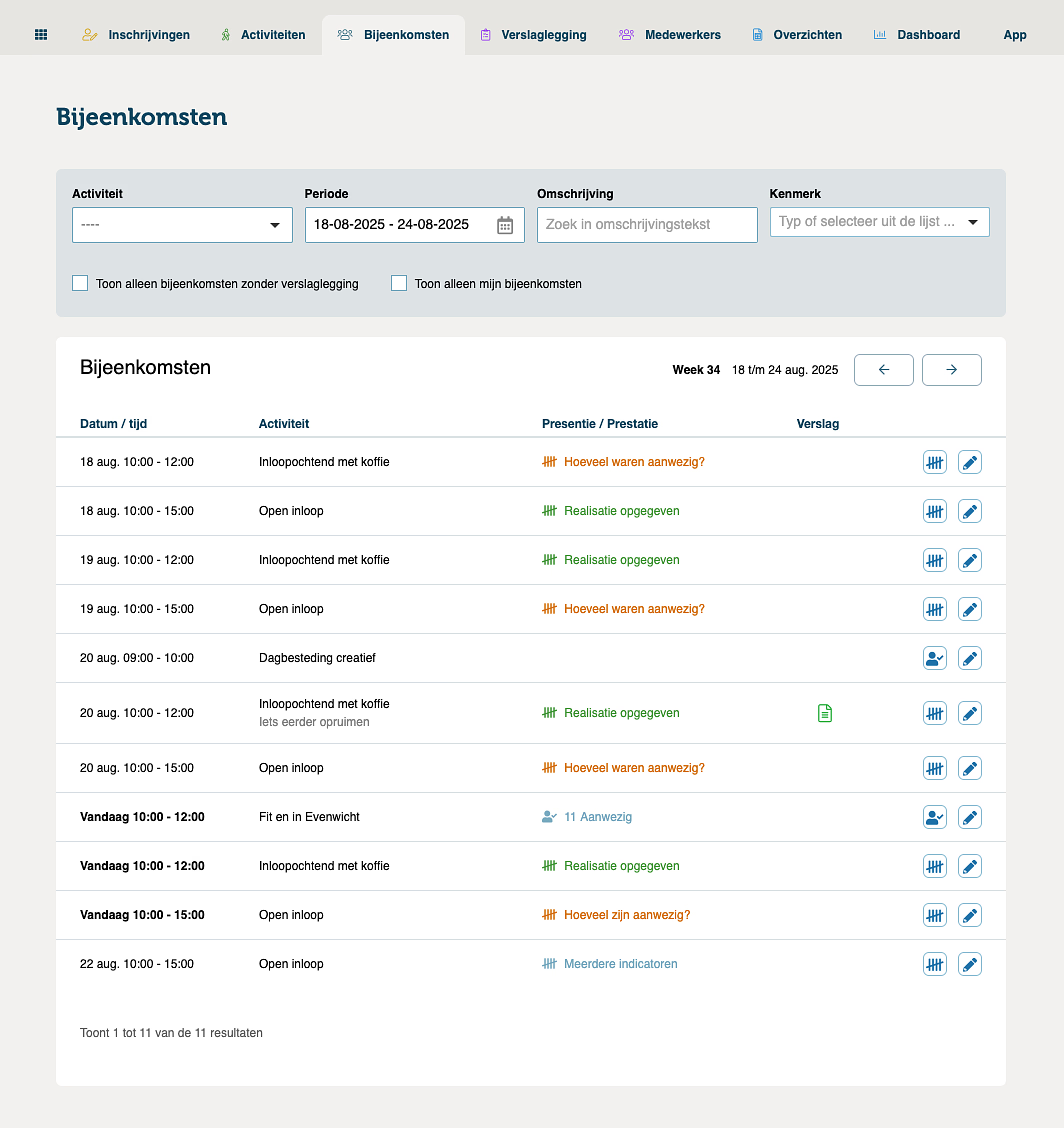
Task: Open green report document icon in Verslag column
Action: tap(825, 713)
